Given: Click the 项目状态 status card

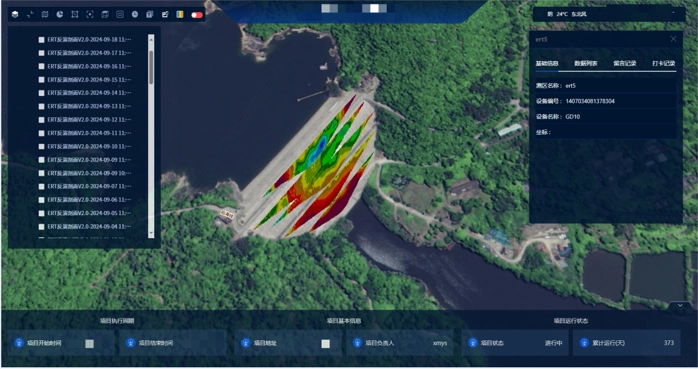Looking at the screenshot, I should (x=515, y=343).
